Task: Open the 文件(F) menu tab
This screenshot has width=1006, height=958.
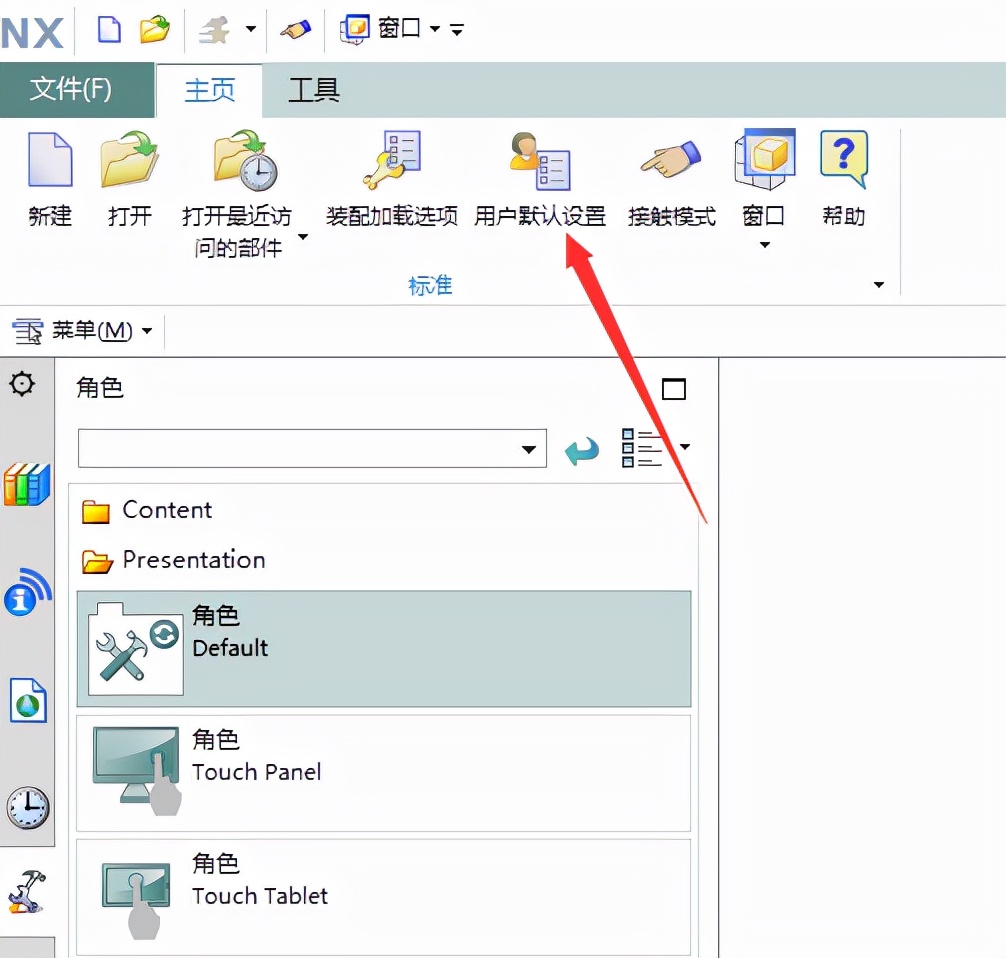Action: point(77,89)
